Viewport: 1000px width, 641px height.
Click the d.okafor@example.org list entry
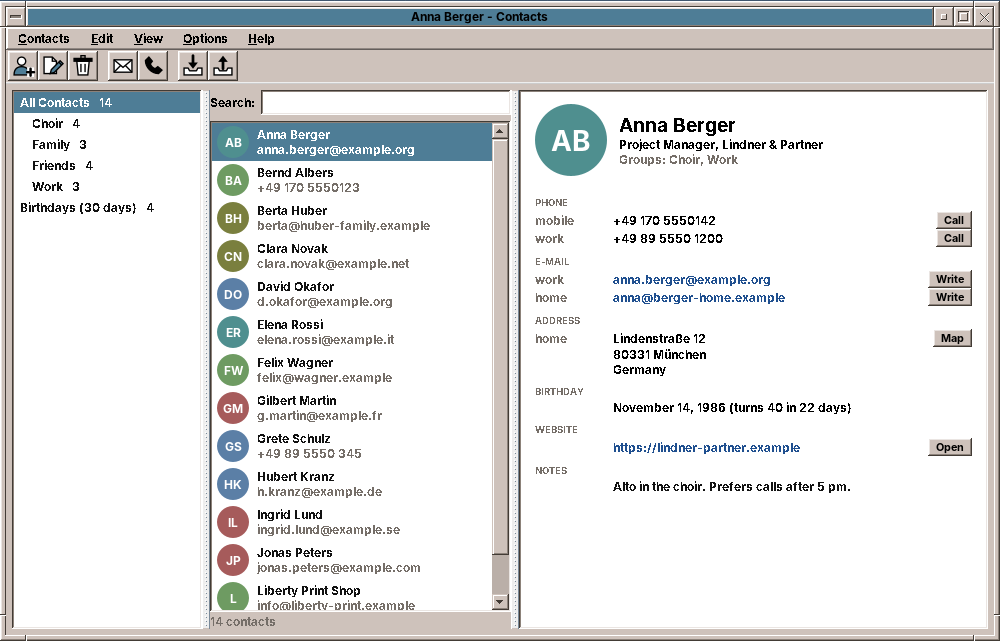325,302
